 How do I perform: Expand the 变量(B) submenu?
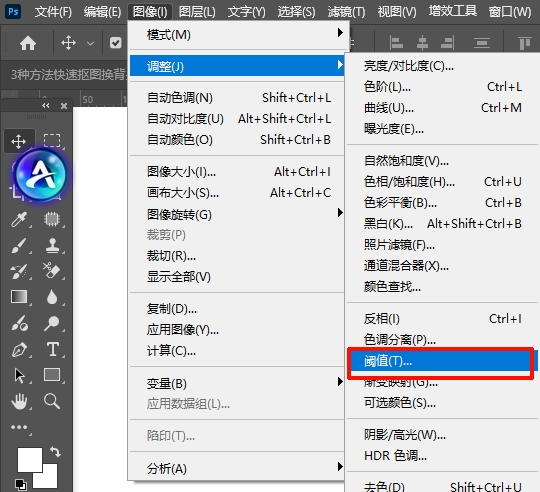(x=237, y=383)
